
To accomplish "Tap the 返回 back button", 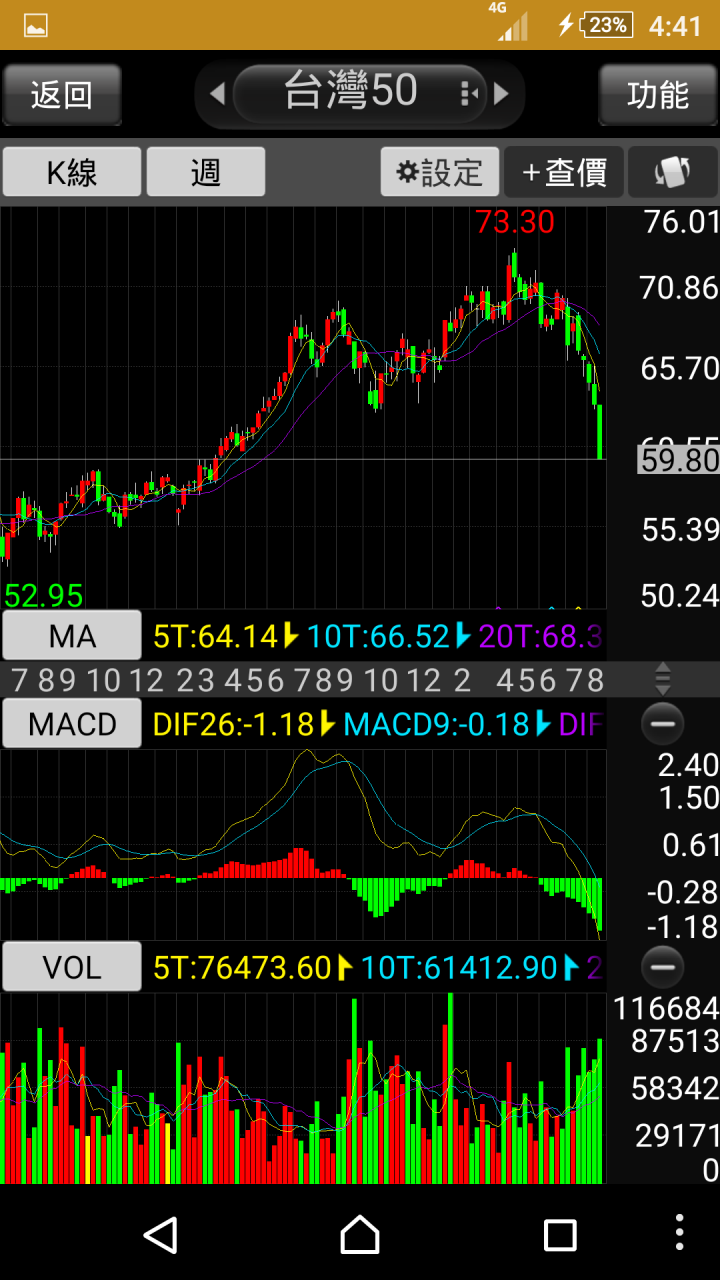I will tap(62, 95).
